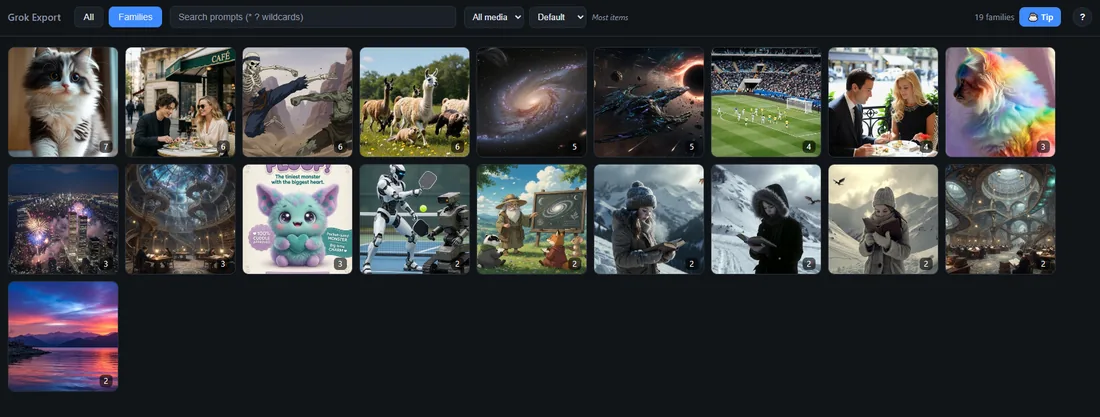The height and width of the screenshot is (417, 1100).
Task: Focus the Search prompts input field
Action: [x=313, y=17]
